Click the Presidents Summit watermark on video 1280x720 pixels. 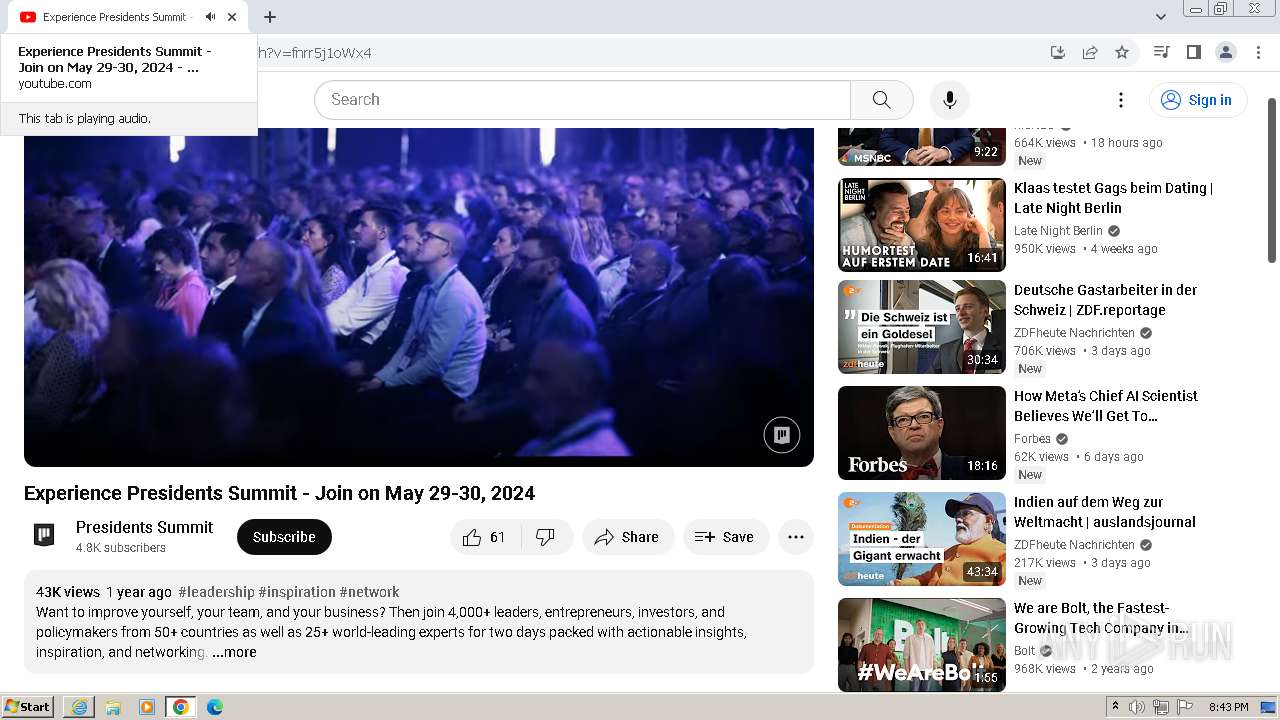coord(782,435)
